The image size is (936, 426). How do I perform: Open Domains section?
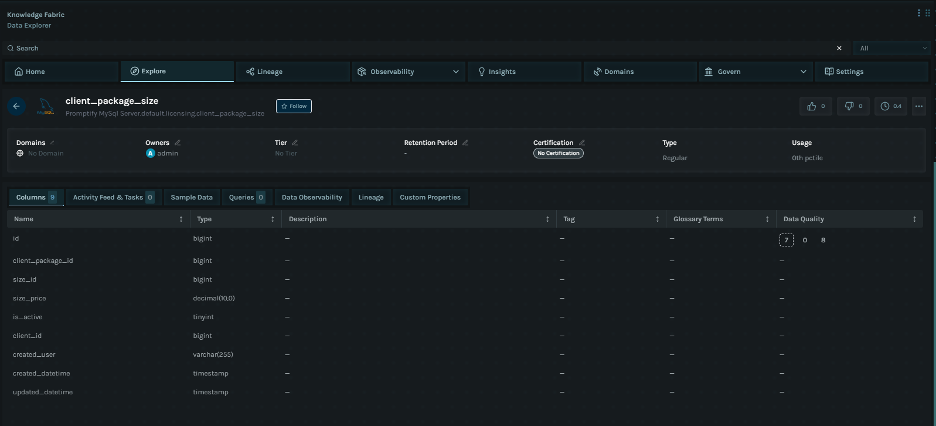coord(640,72)
